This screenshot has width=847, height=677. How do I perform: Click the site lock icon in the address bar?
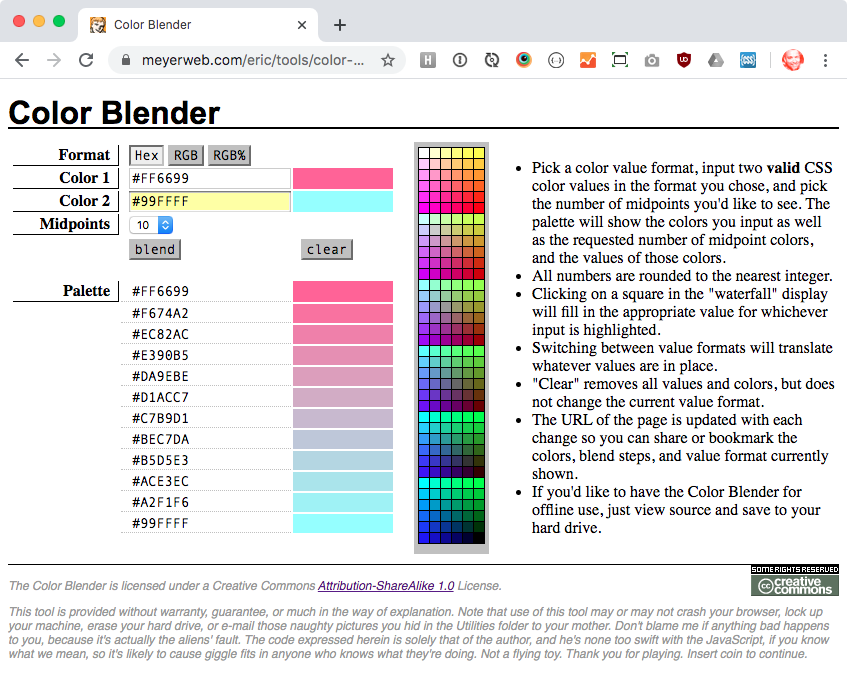(125, 60)
